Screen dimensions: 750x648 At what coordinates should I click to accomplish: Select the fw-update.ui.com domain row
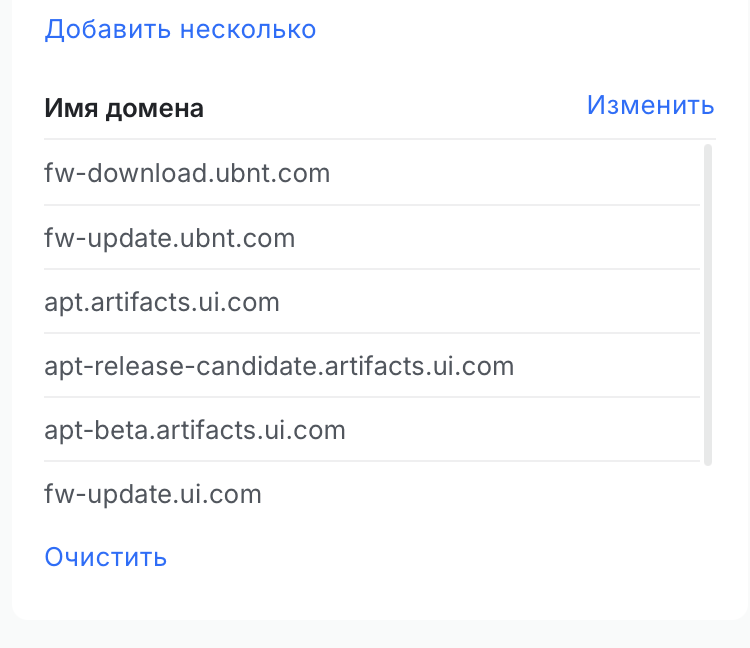[x=153, y=494]
